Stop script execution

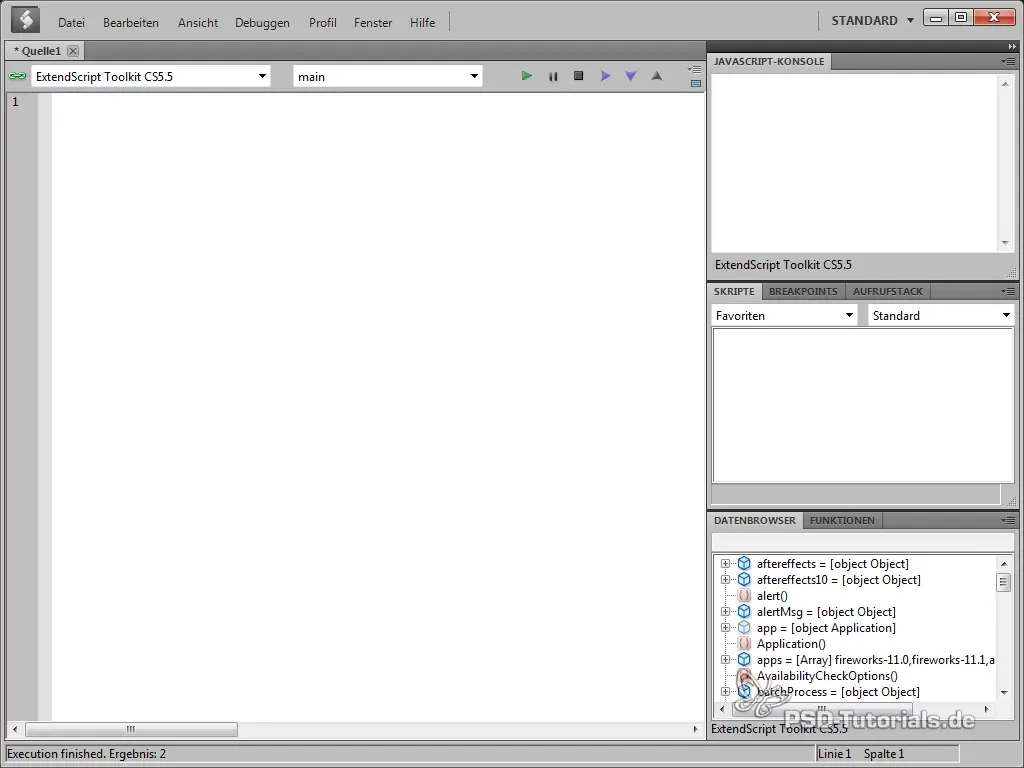578,76
